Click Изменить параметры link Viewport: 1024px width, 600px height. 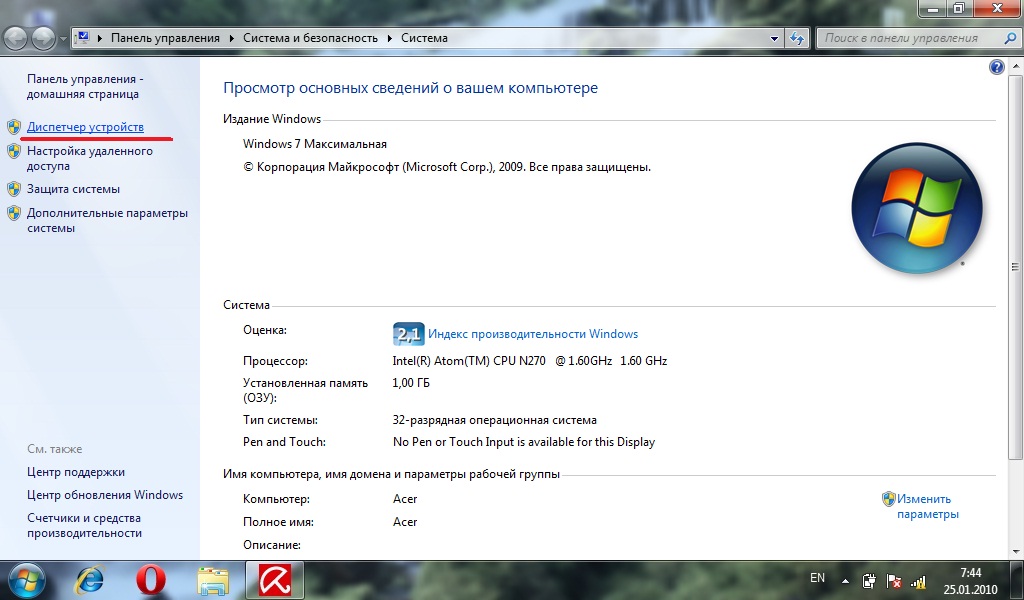tap(928, 507)
